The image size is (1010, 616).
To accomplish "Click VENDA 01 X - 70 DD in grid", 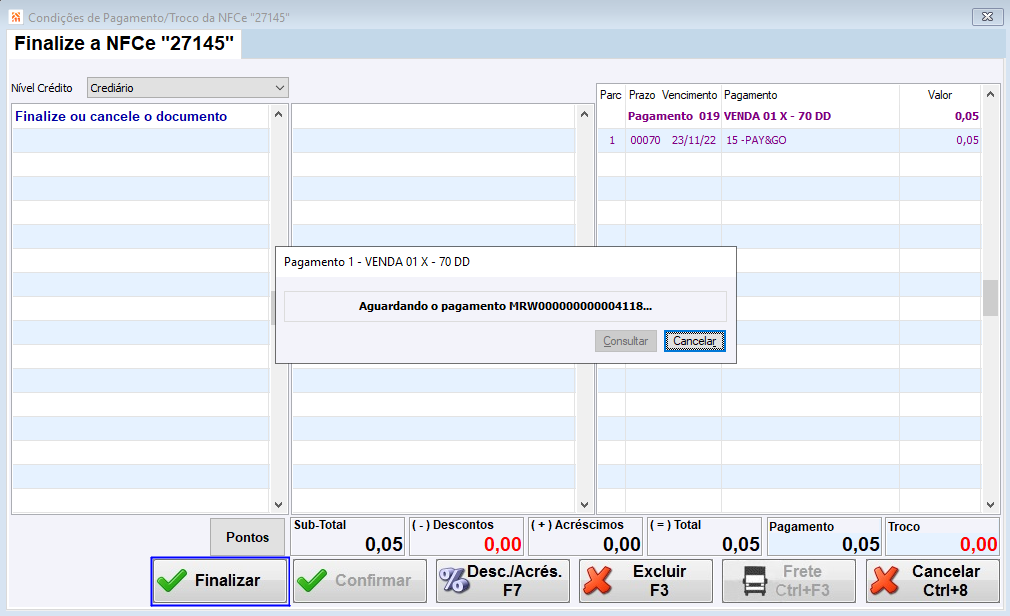I will click(777, 117).
